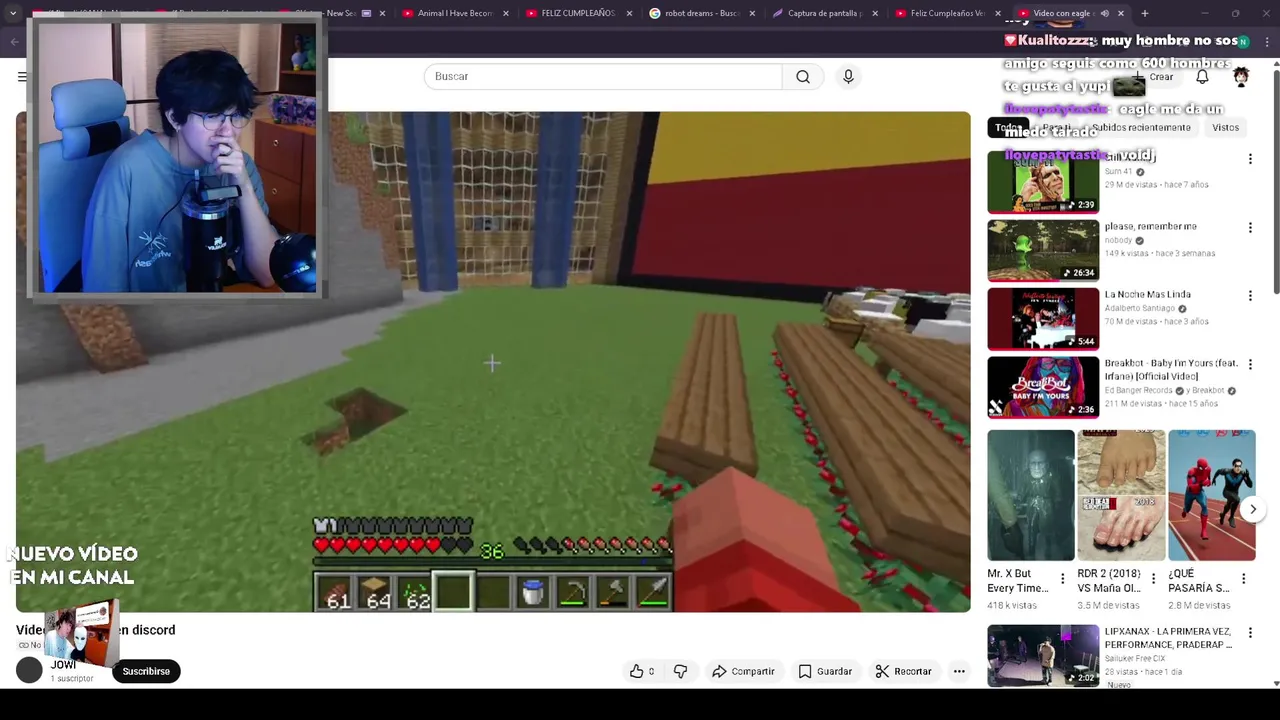Switch to FELIZ CUMPLEAÑOS browser tab
The image size is (1280, 720).
[578, 13]
